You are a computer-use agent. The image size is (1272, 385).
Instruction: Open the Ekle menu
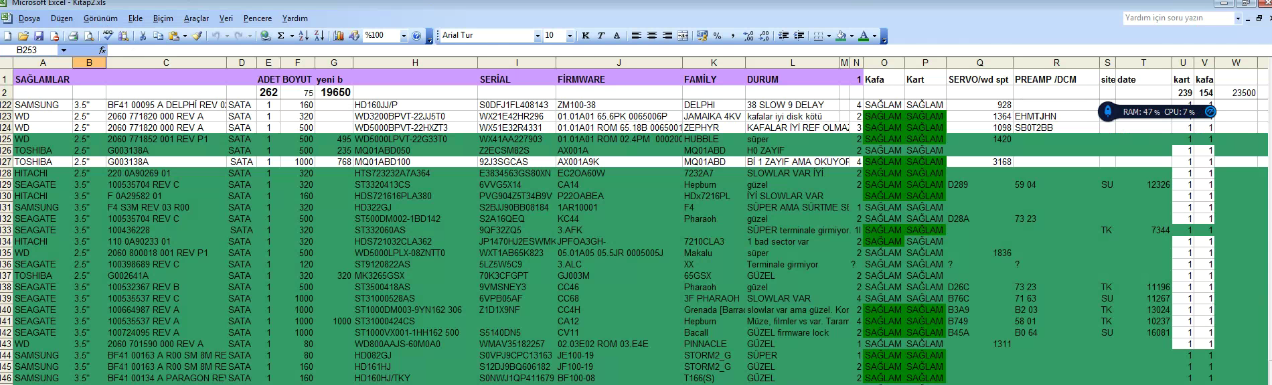[x=136, y=18]
